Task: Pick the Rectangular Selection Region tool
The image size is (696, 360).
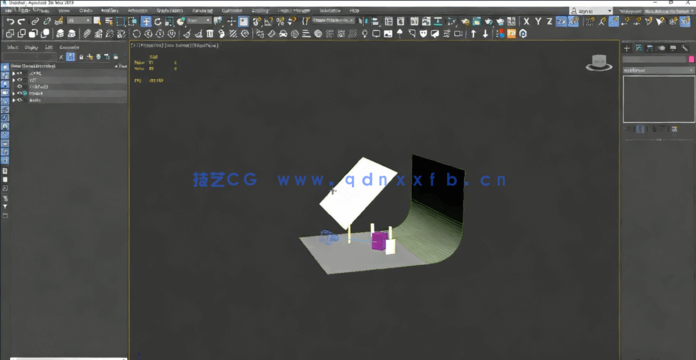Action: click(x=120, y=21)
